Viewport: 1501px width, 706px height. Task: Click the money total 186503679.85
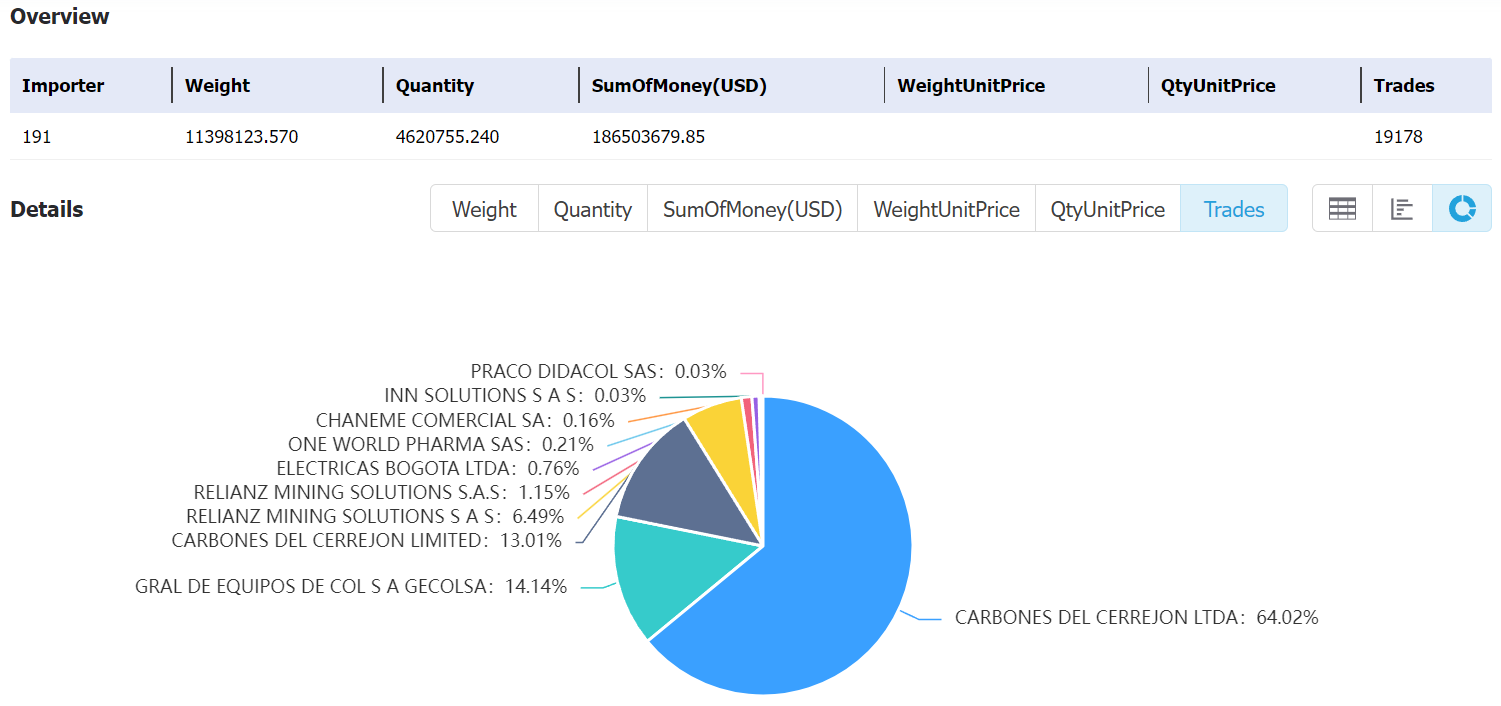point(648,137)
